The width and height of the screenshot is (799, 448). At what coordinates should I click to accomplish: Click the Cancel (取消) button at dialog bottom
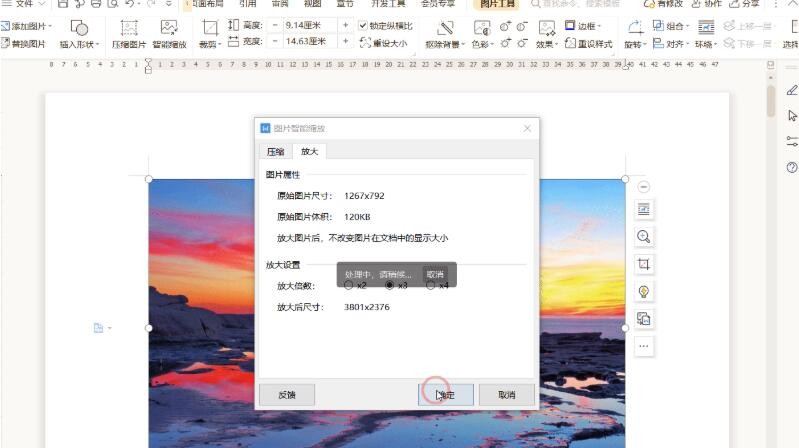507,395
